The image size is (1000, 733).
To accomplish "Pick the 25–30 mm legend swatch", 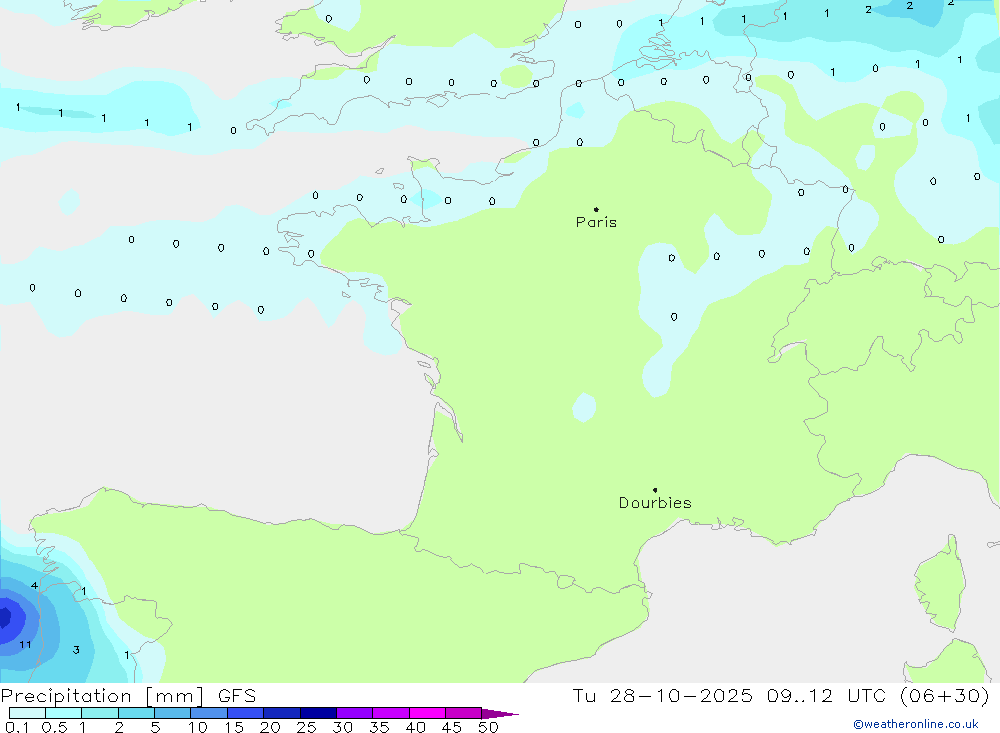I will (318, 713).
